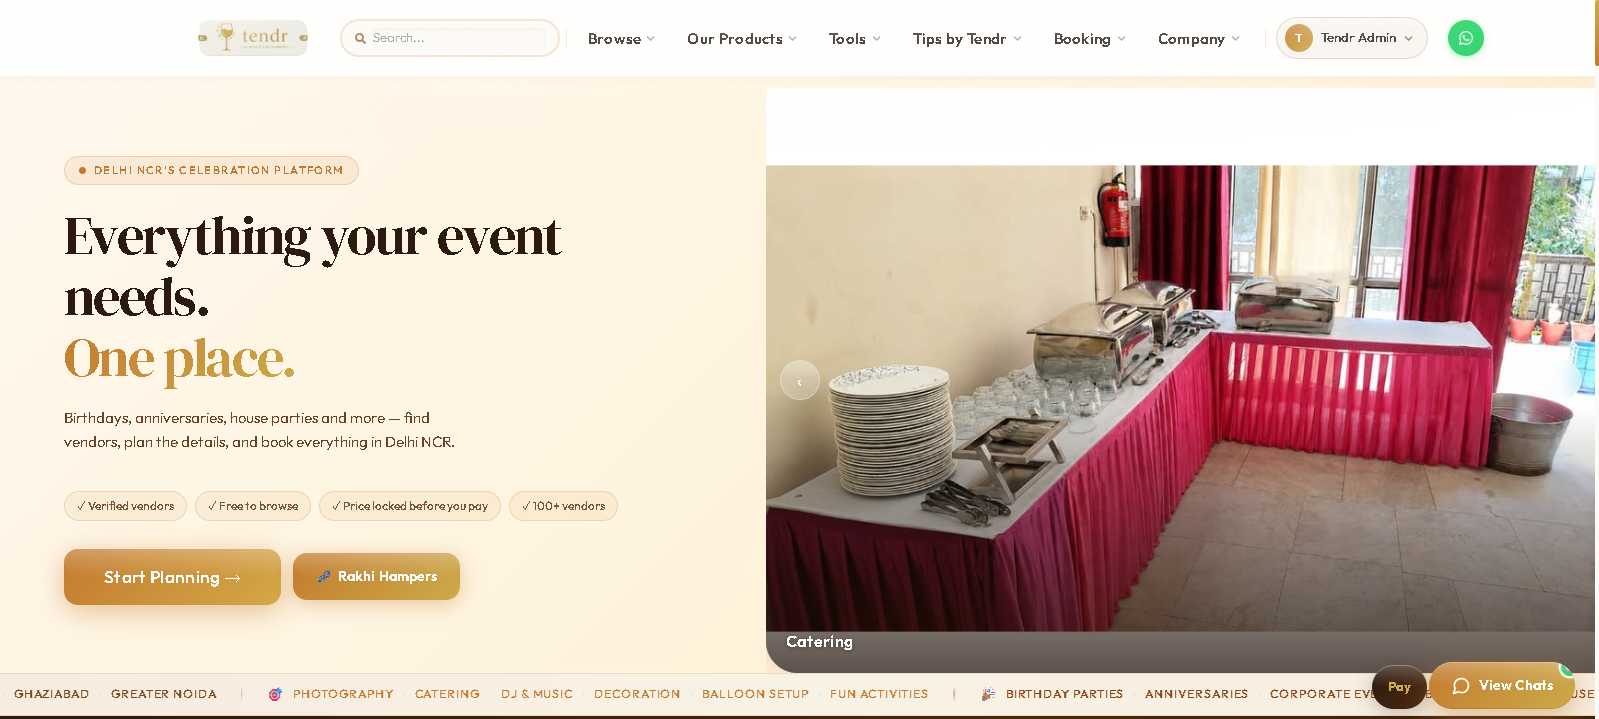Select Birthday Parties in the ticker

coord(1064,694)
